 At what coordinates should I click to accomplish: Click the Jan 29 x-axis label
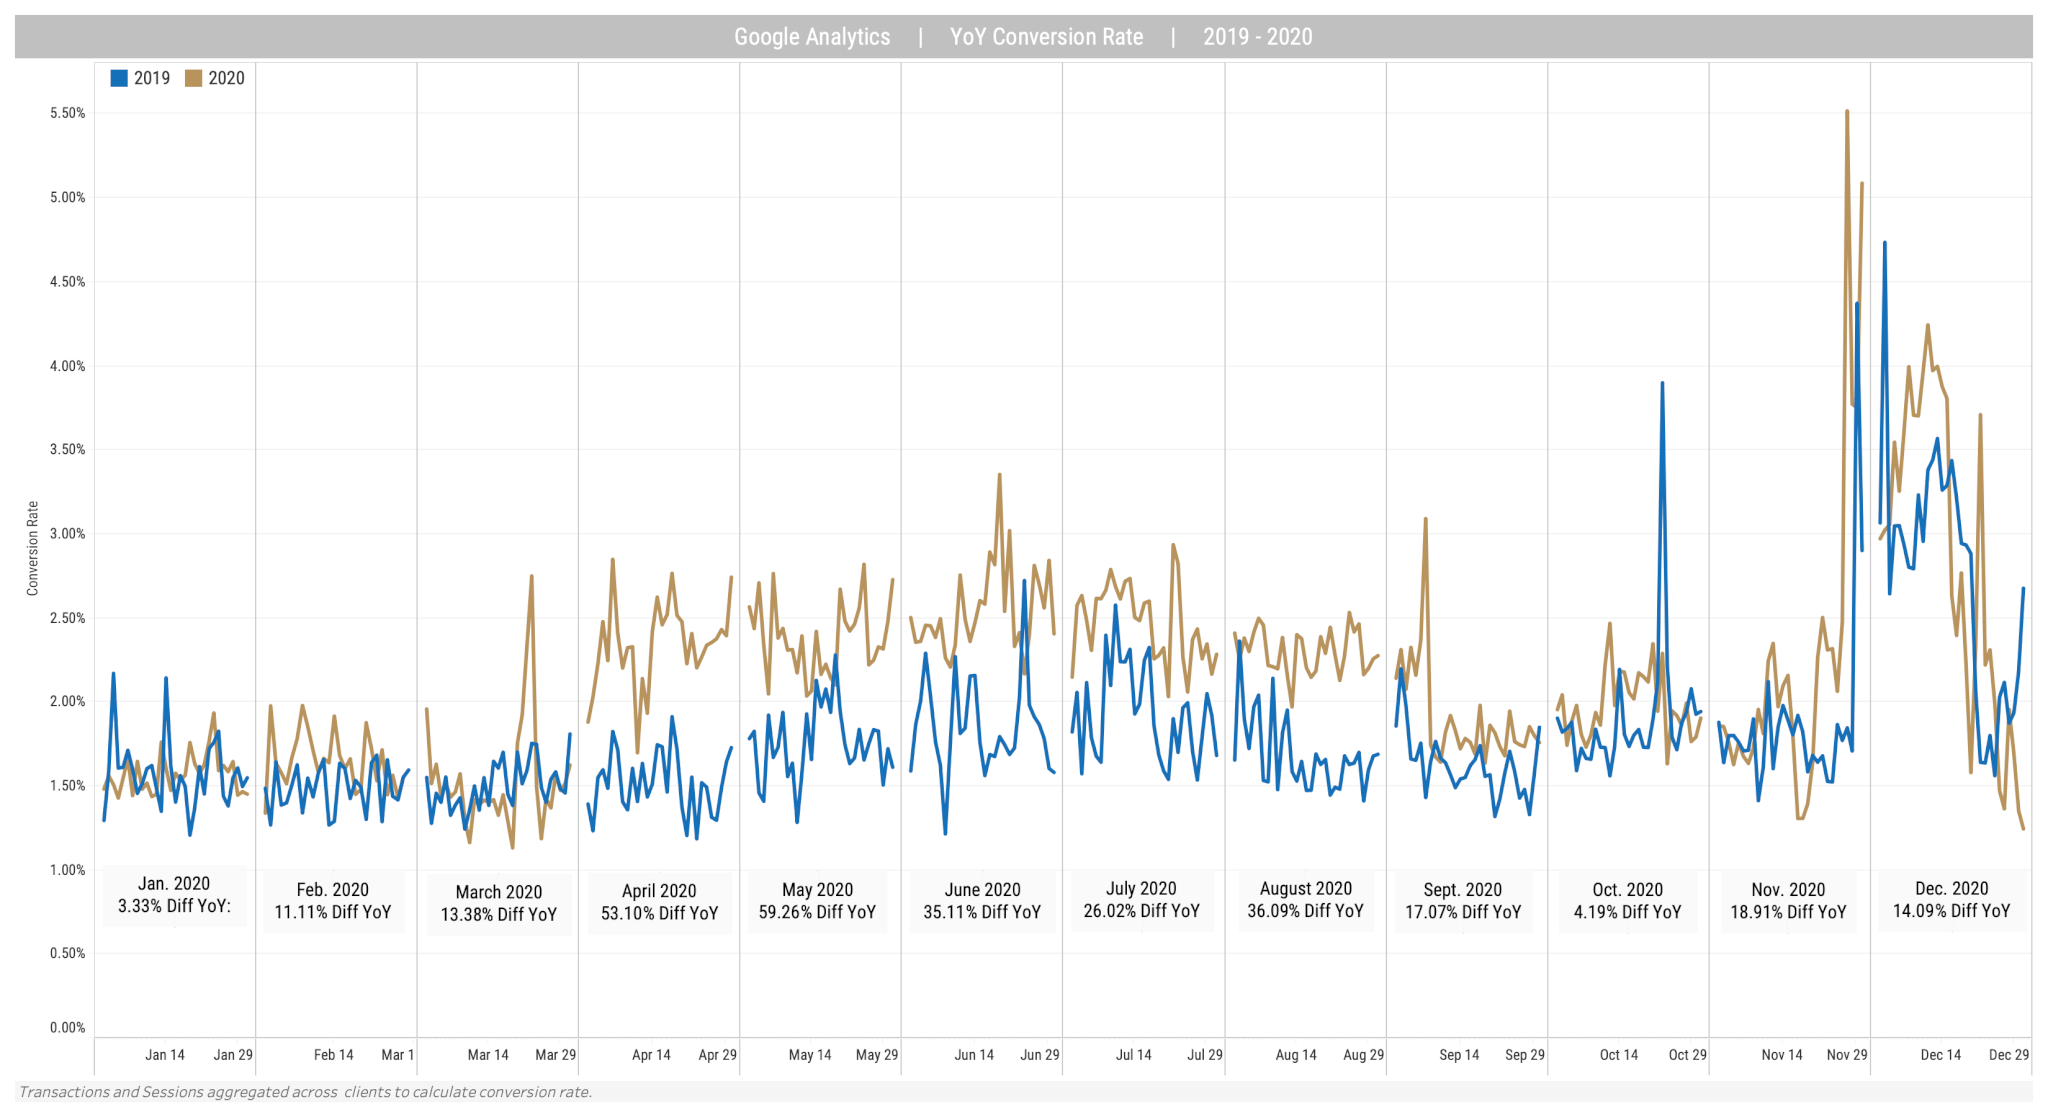point(233,1055)
